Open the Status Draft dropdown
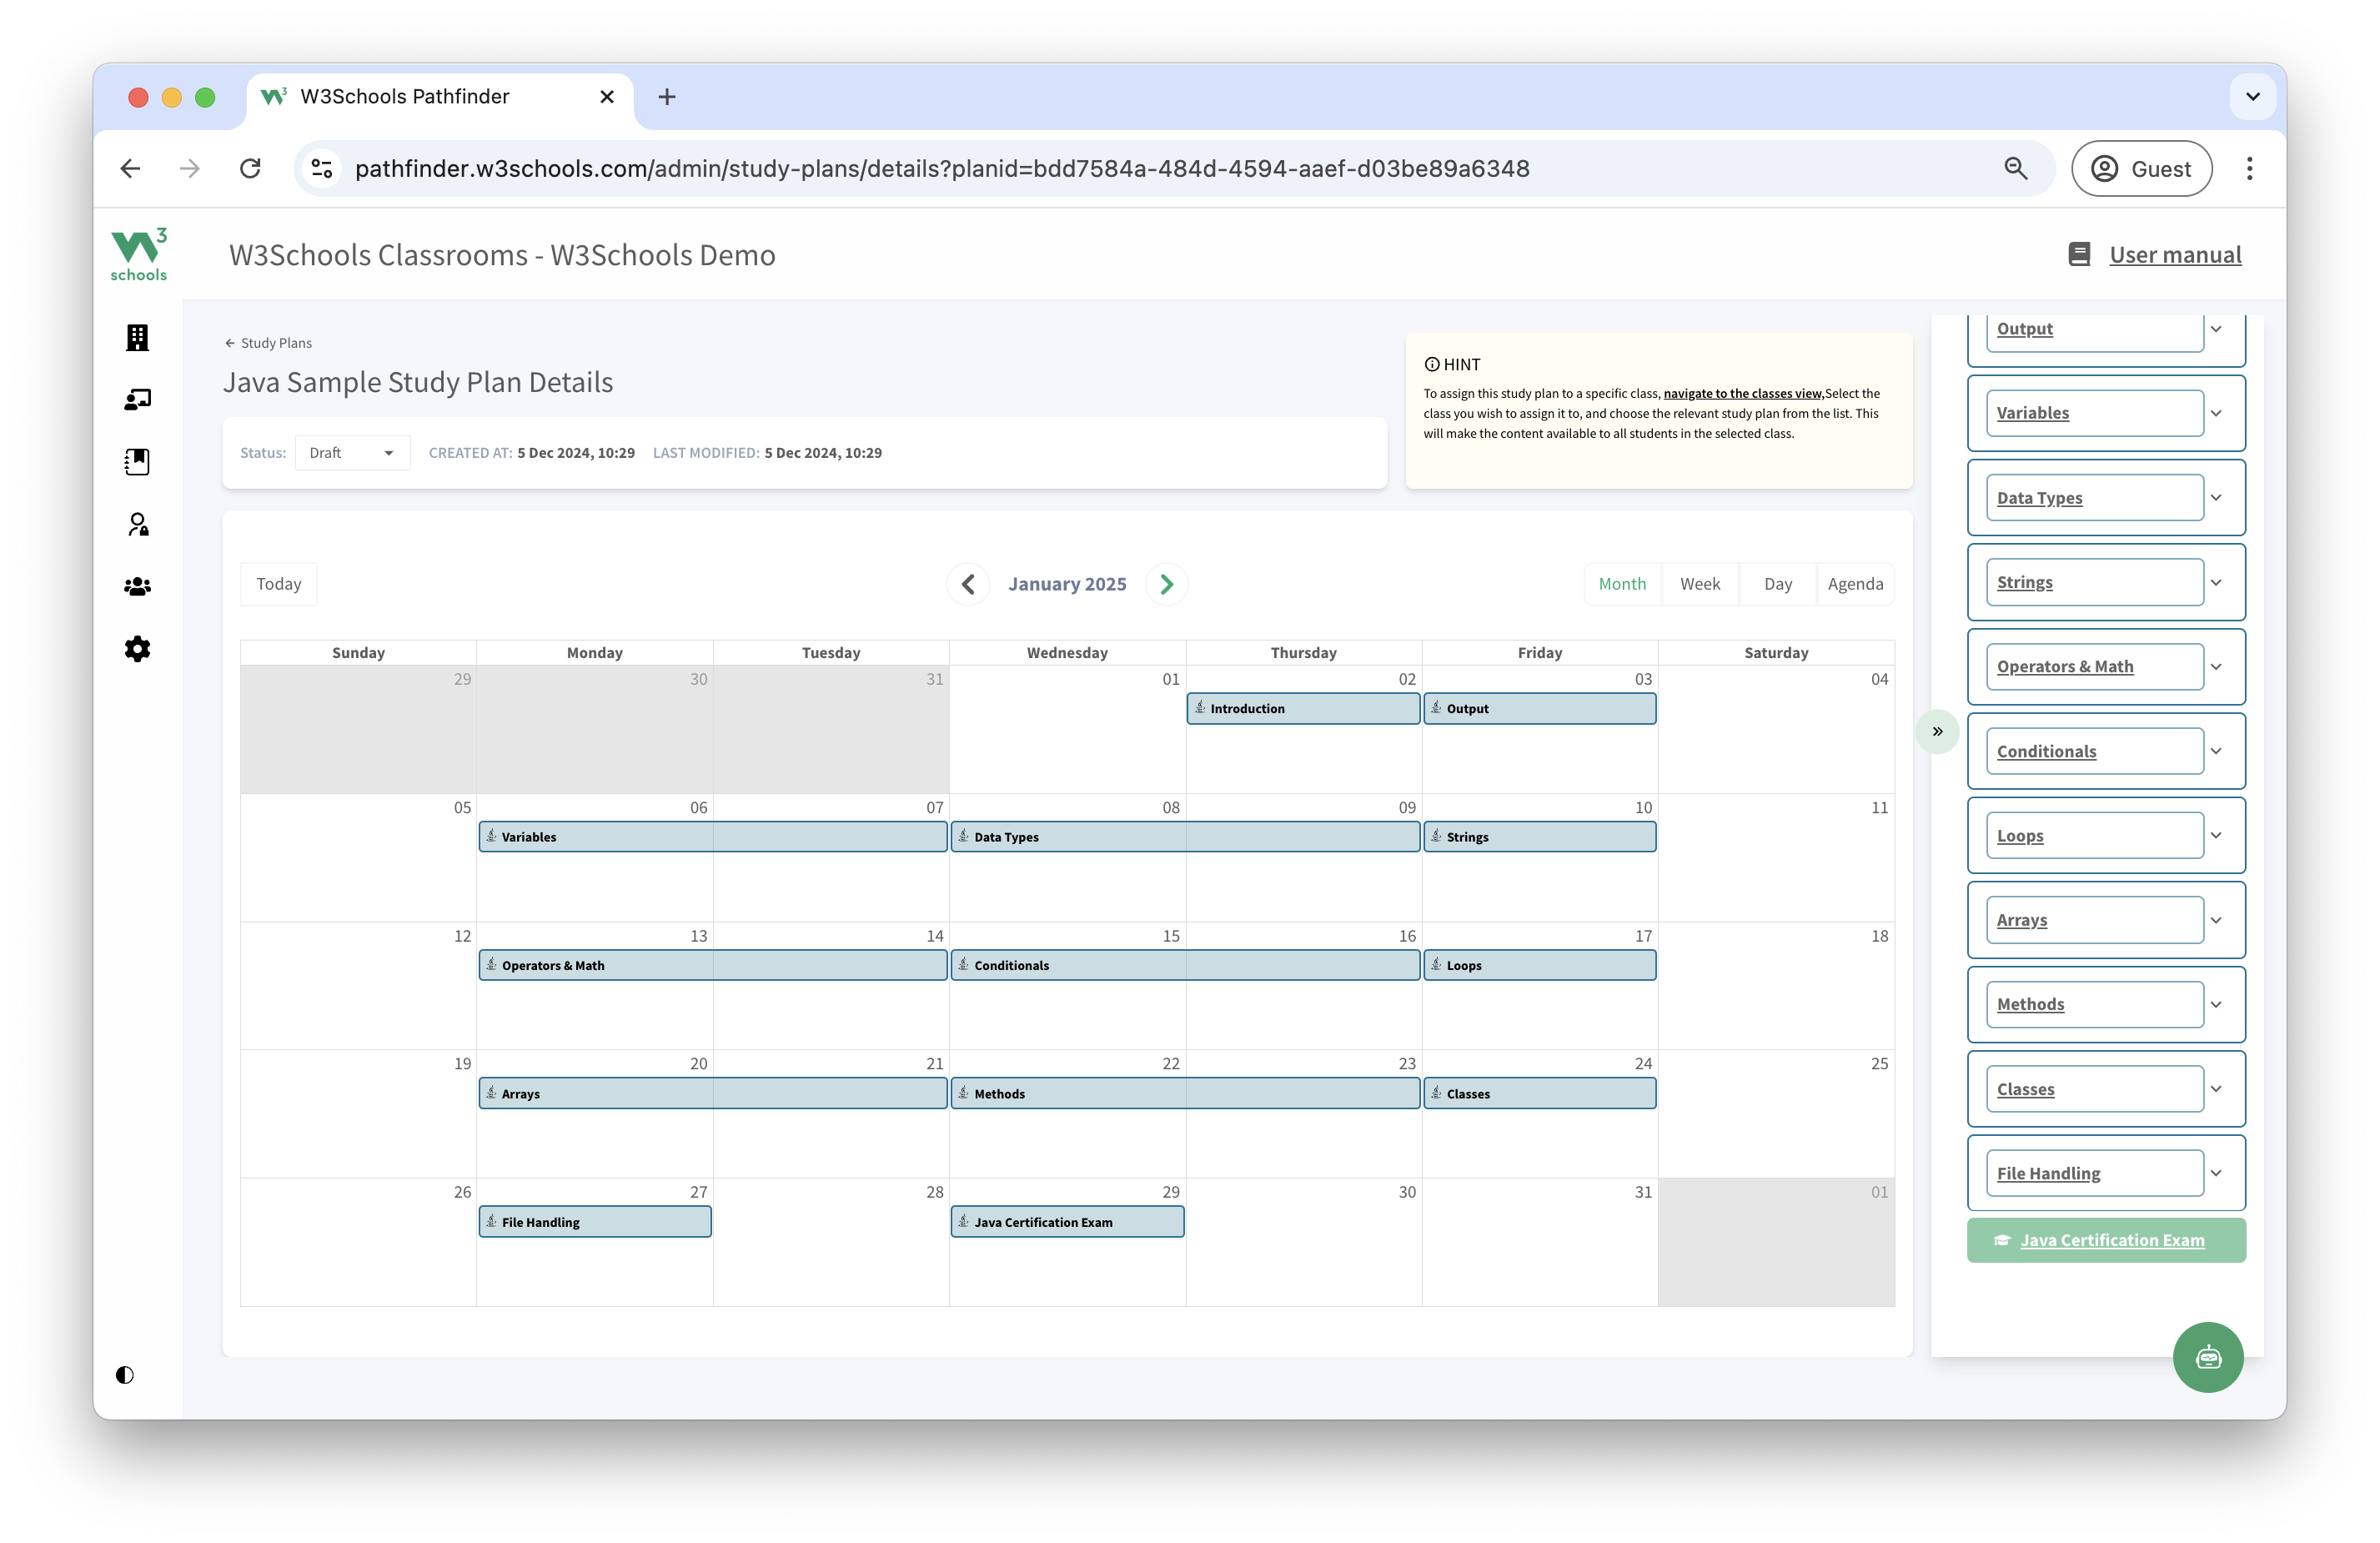Screen dimensions: 2380x1543 click(x=352, y=453)
